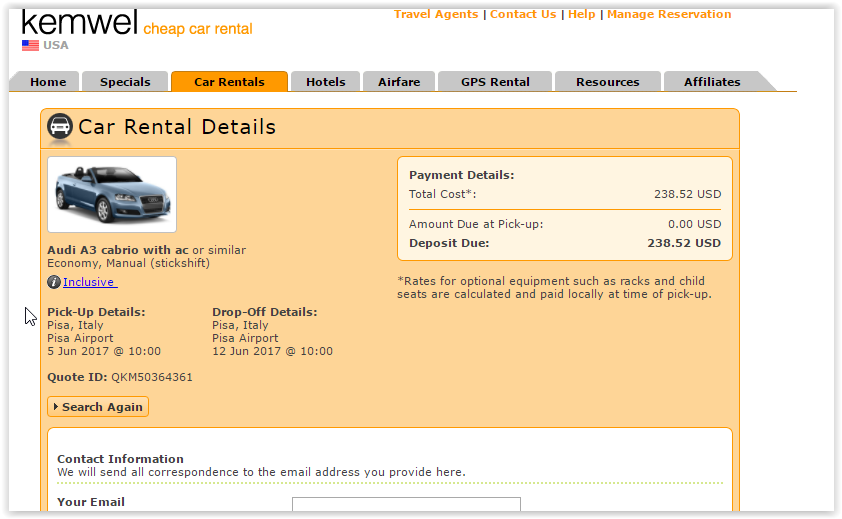This screenshot has width=842, height=519.
Task: Open the Airfare tab
Action: click(399, 82)
